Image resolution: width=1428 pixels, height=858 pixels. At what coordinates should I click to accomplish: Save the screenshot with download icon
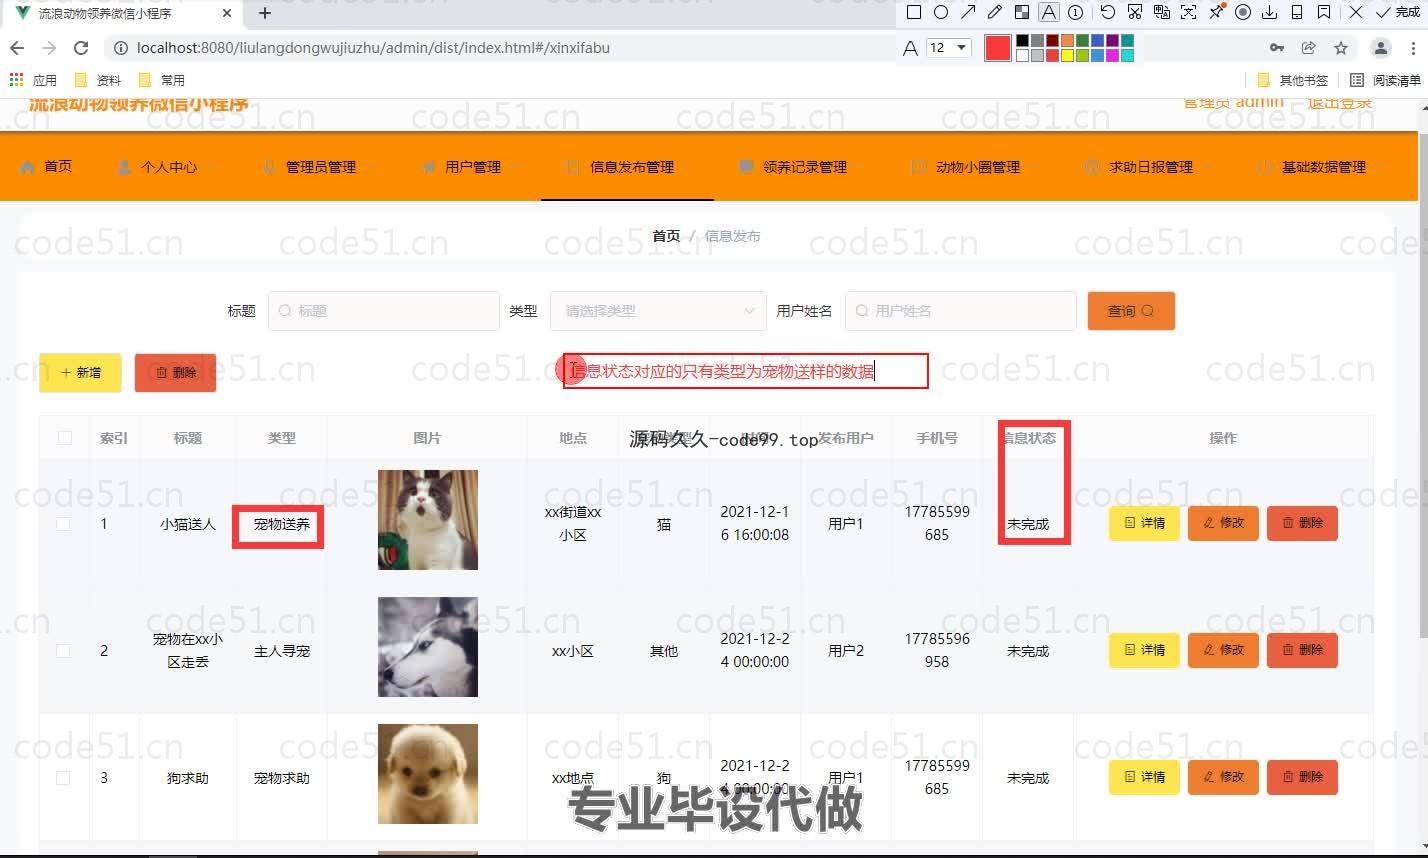pyautogui.click(x=1269, y=12)
